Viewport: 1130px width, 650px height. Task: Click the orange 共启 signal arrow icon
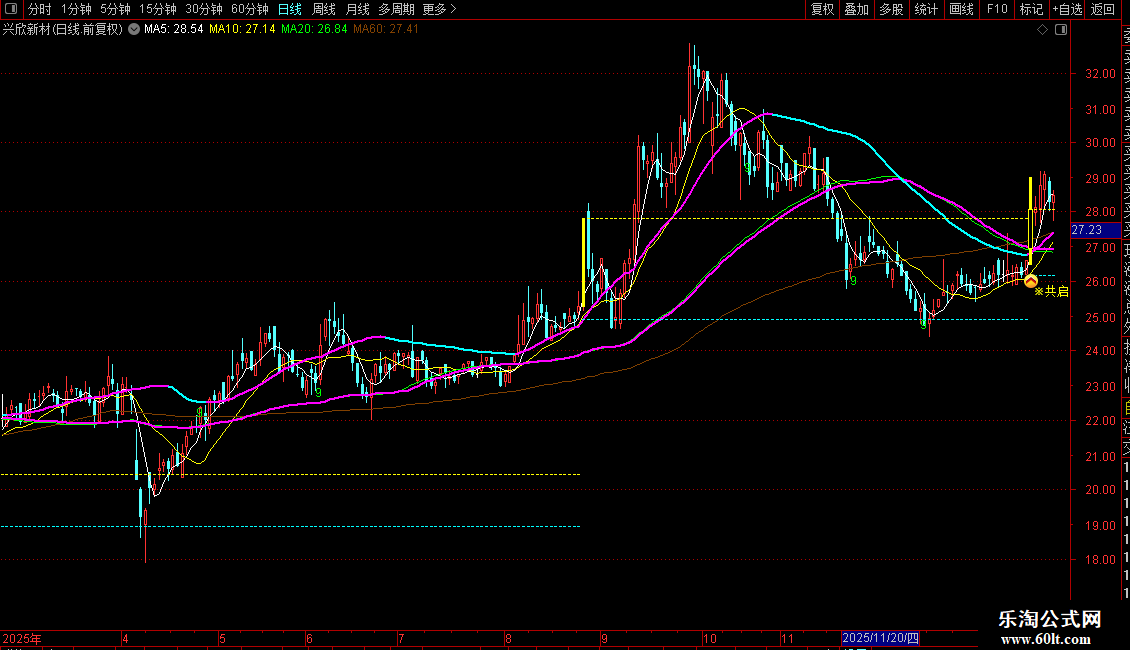tap(1031, 281)
